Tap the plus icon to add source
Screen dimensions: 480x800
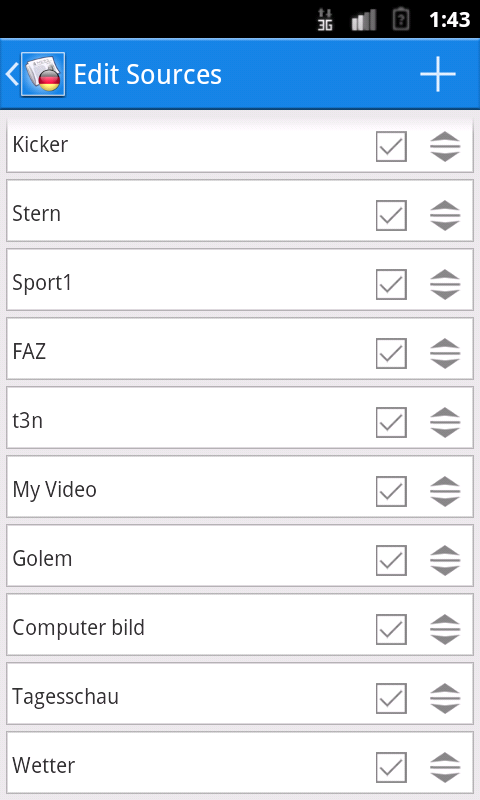[x=438, y=74]
